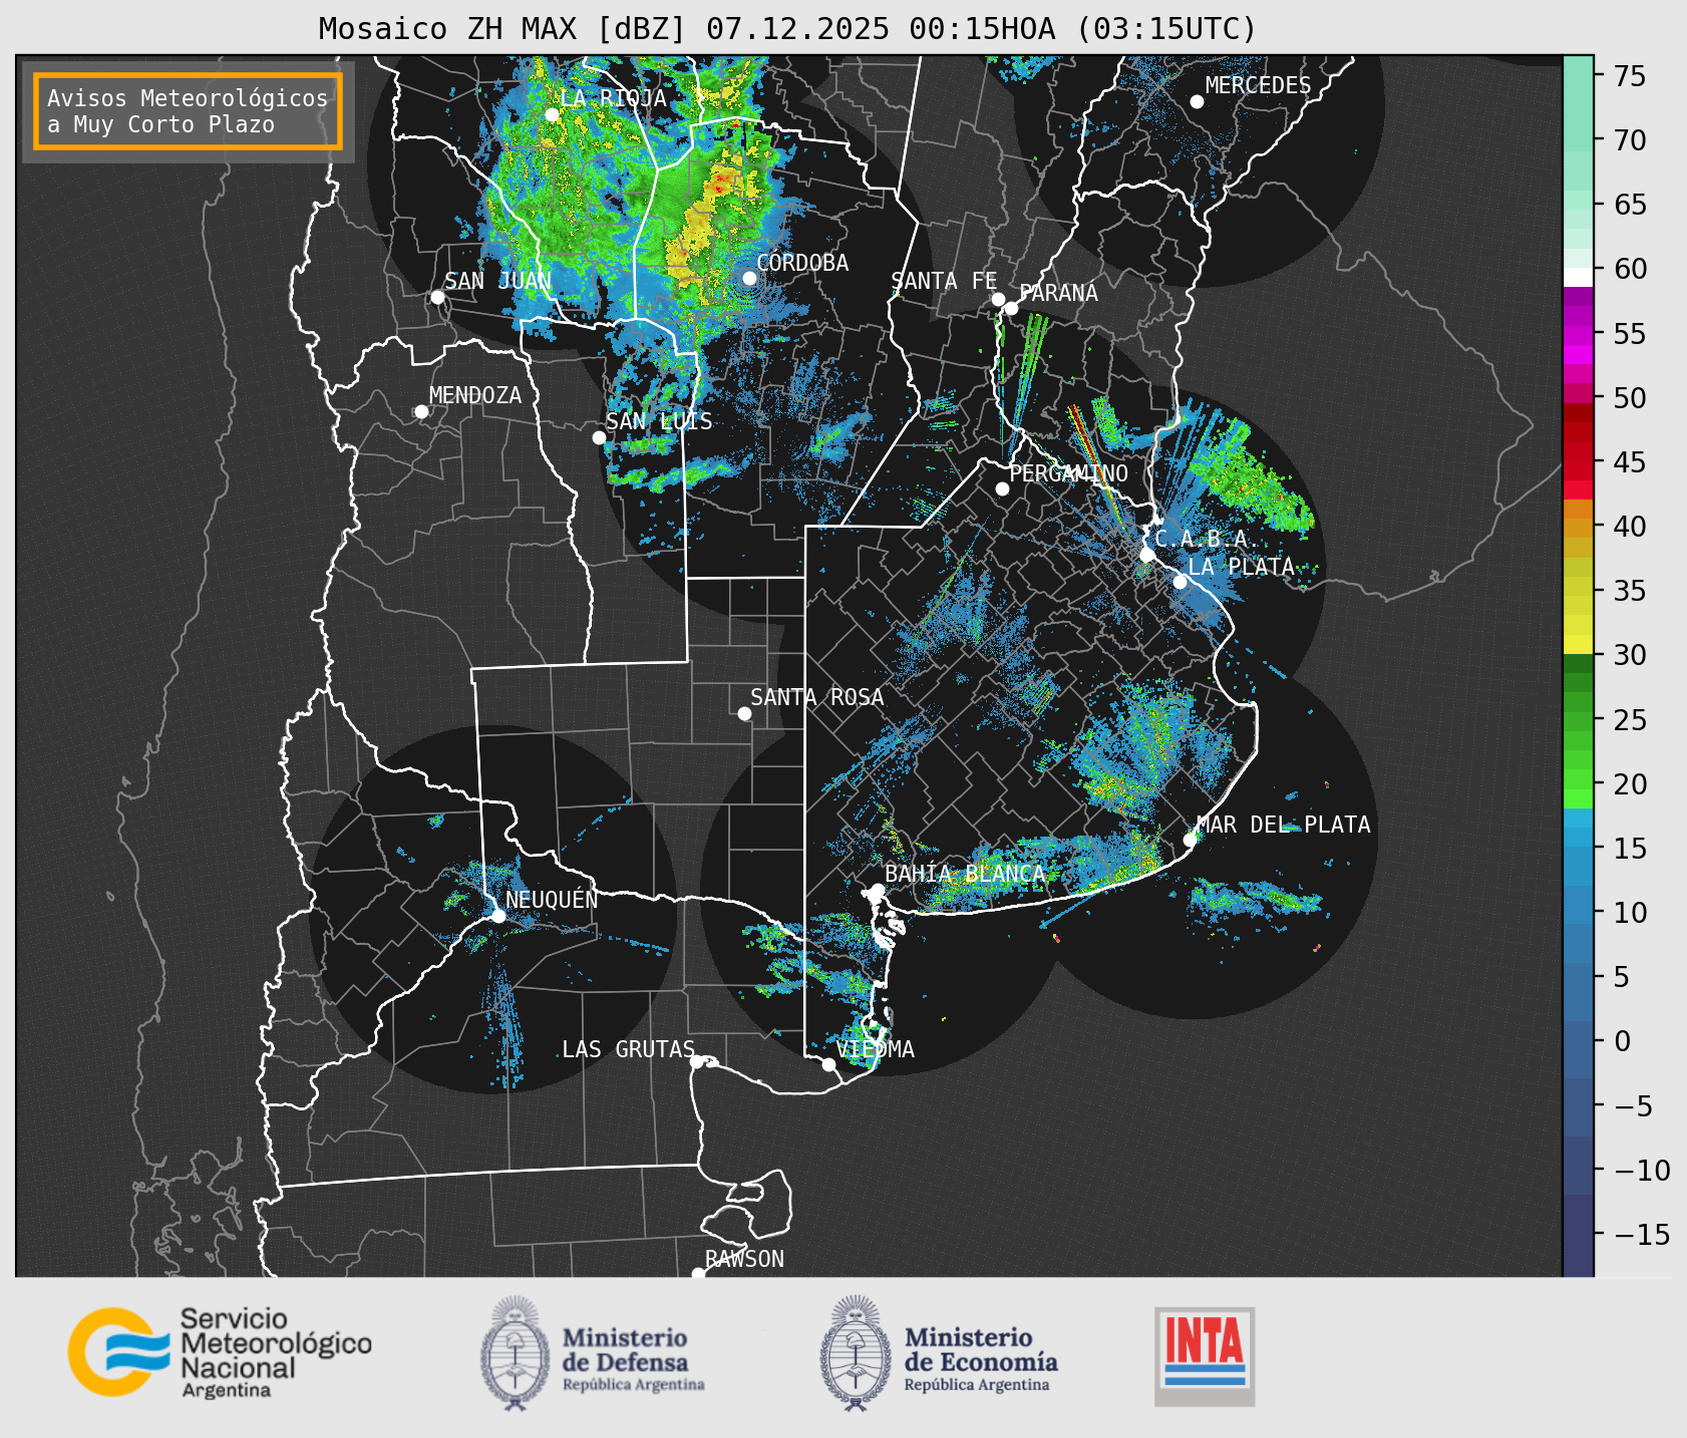This screenshot has height=1438, width=1687.
Task: Select the SAN LUIS city marker
Action: (x=599, y=438)
